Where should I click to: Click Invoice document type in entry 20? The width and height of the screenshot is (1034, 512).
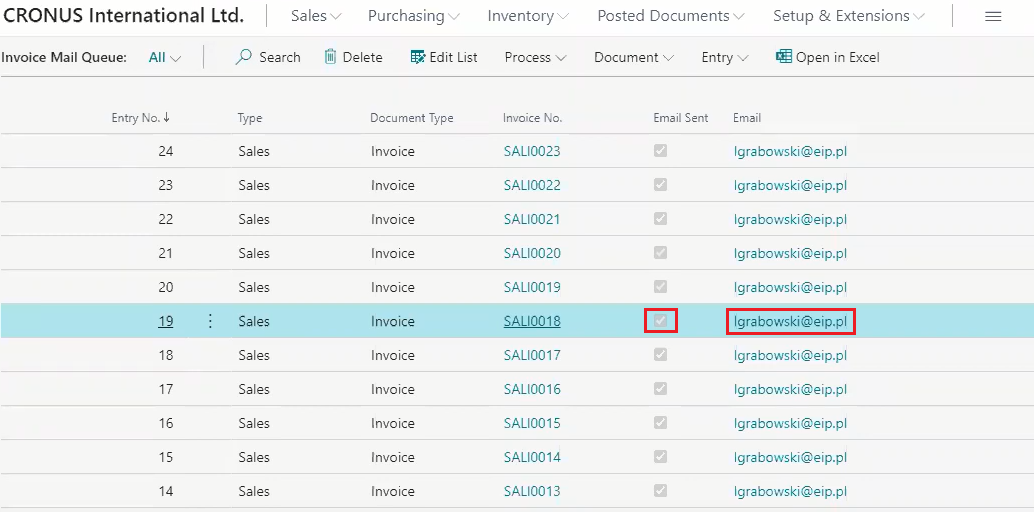(392, 287)
